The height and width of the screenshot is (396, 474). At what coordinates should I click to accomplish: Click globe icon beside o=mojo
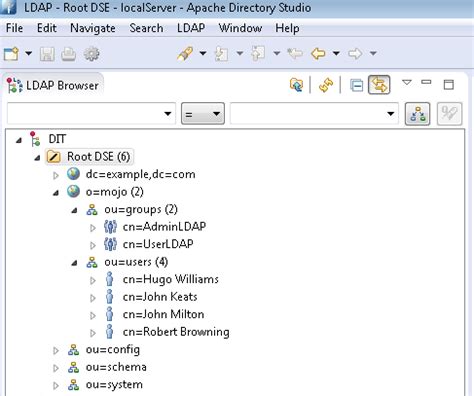click(73, 192)
